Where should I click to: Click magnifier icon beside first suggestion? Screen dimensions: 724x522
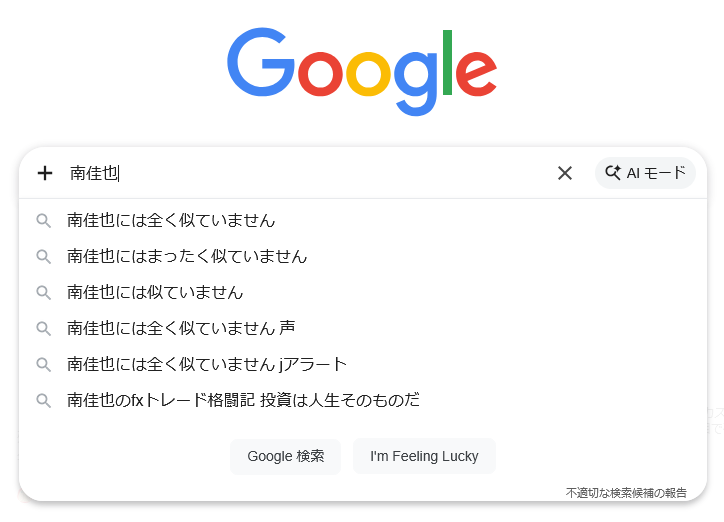pyautogui.click(x=44, y=221)
